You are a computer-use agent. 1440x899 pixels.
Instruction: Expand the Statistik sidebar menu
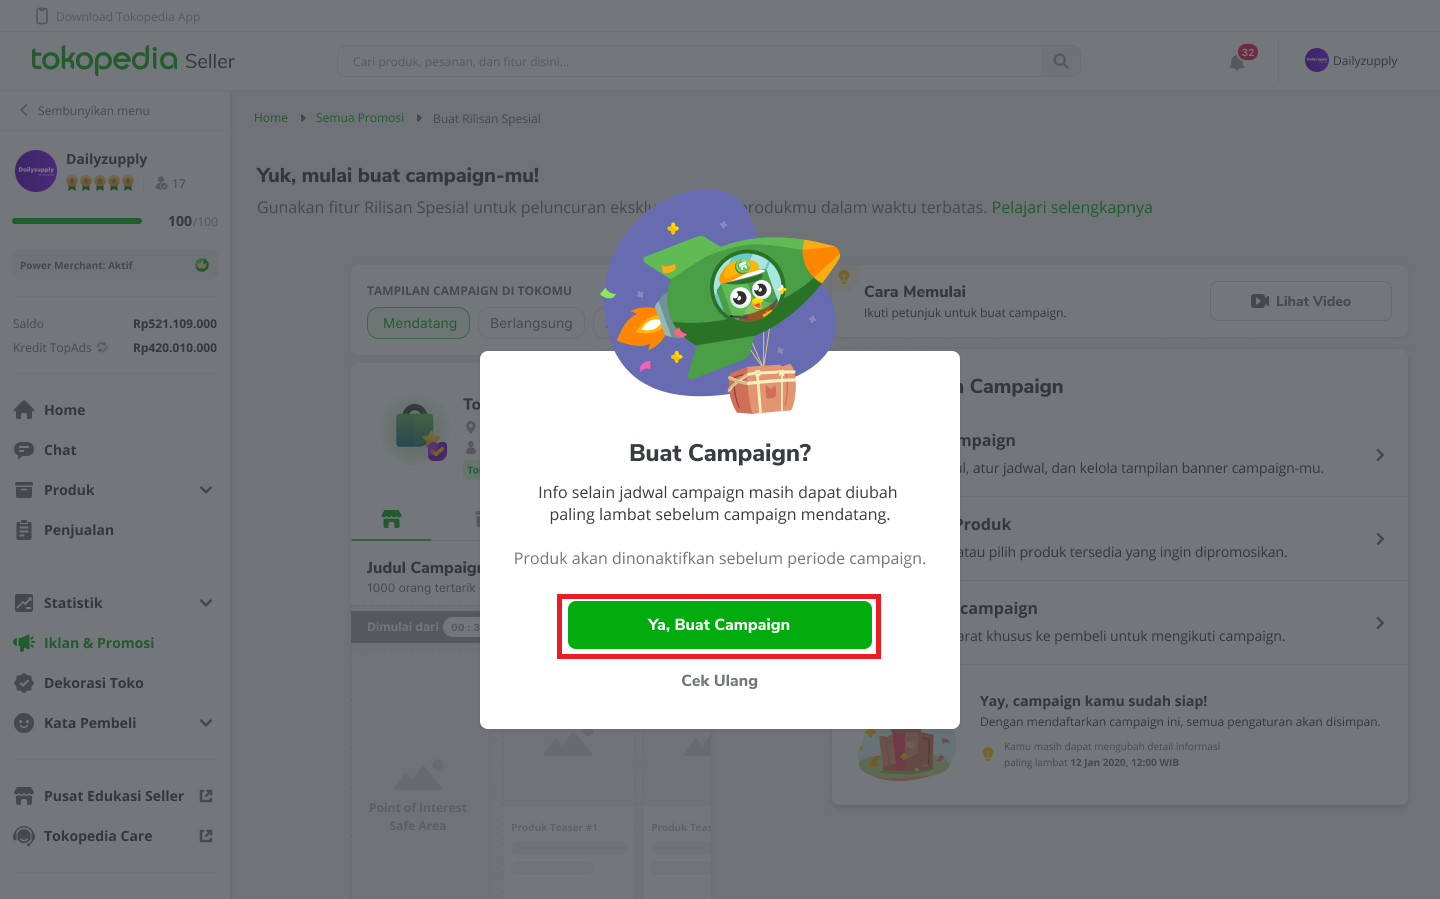coord(206,603)
